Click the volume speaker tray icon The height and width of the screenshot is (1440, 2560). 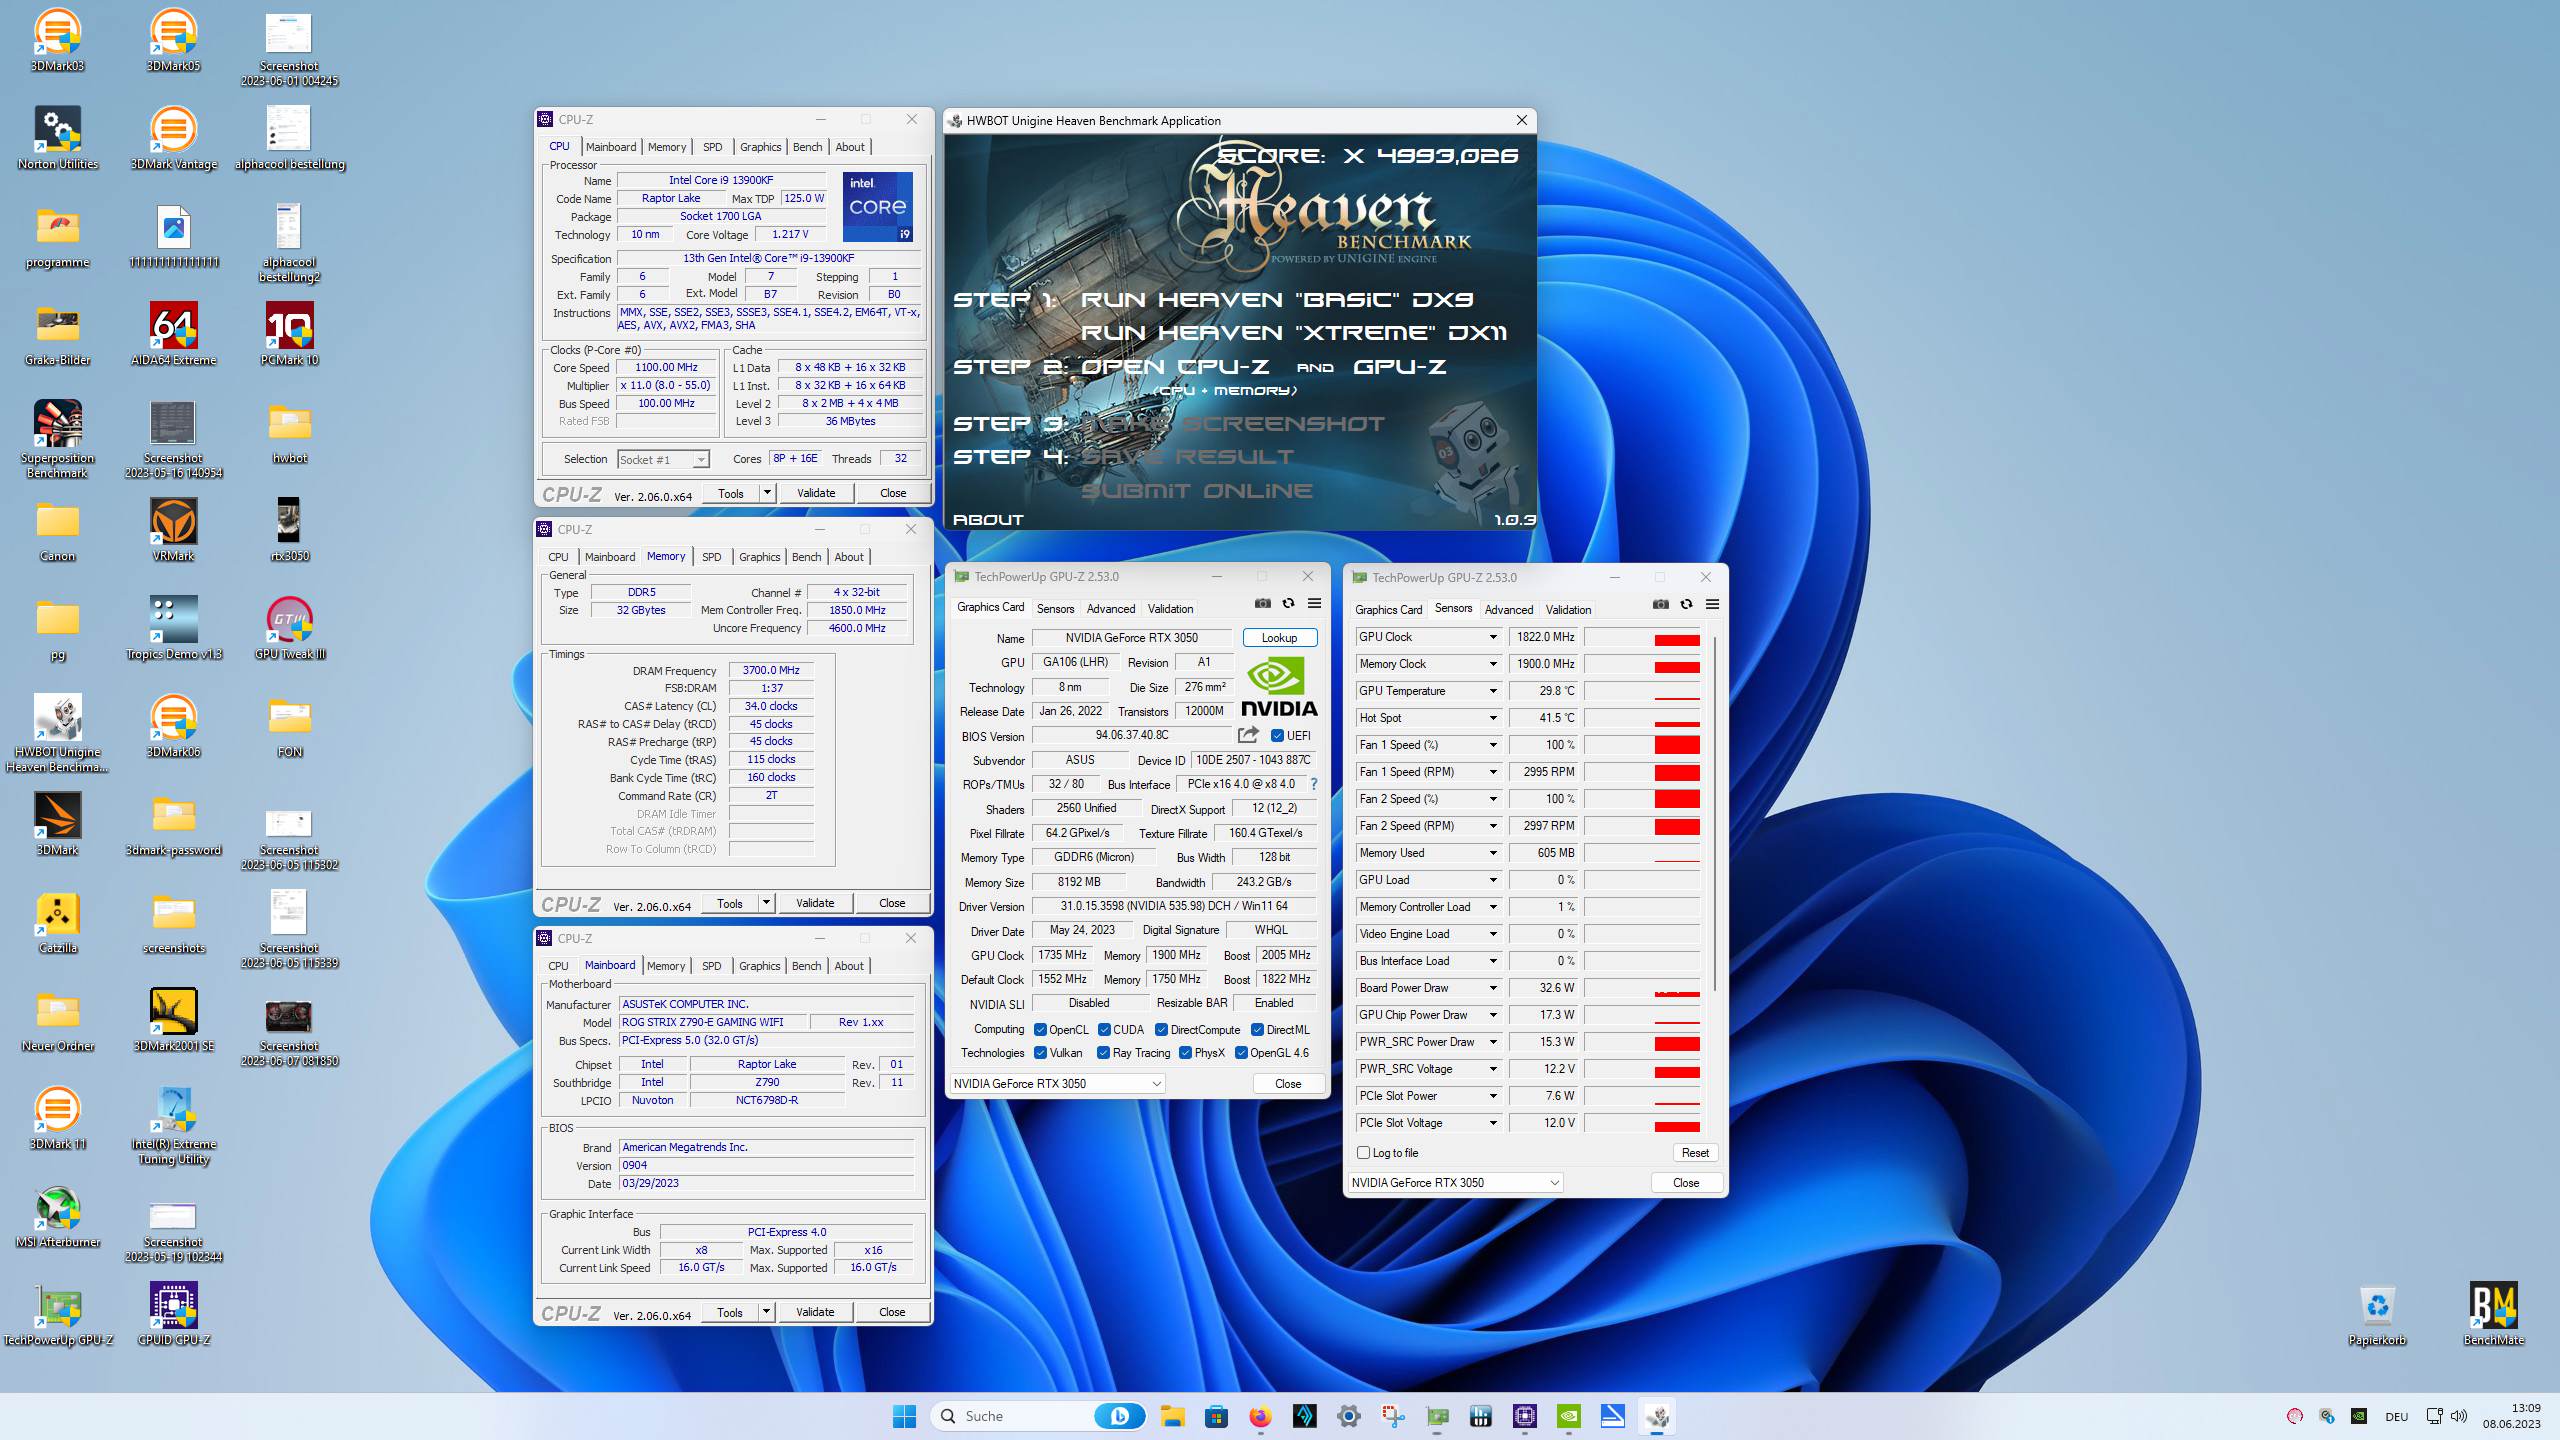coord(2459,1416)
